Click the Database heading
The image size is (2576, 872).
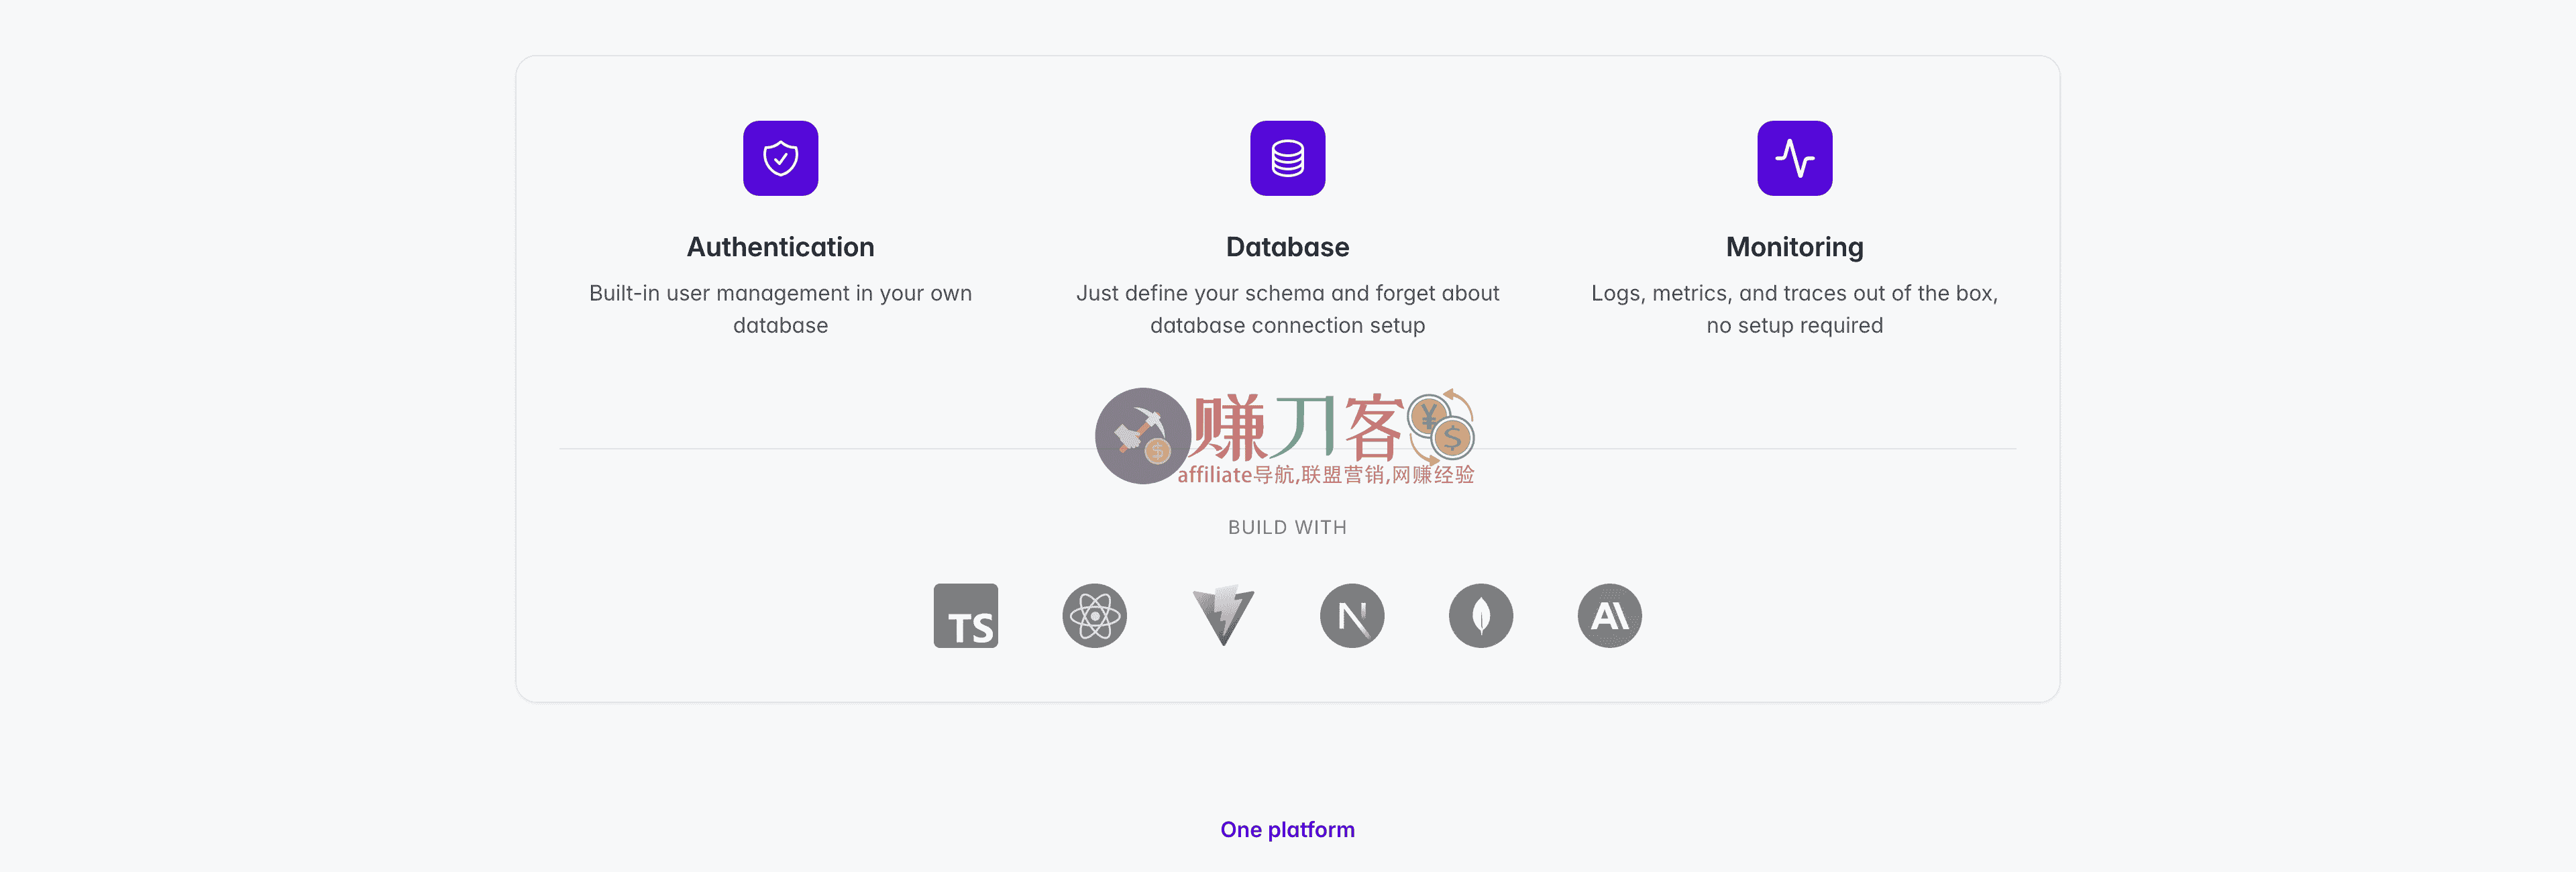[1287, 247]
